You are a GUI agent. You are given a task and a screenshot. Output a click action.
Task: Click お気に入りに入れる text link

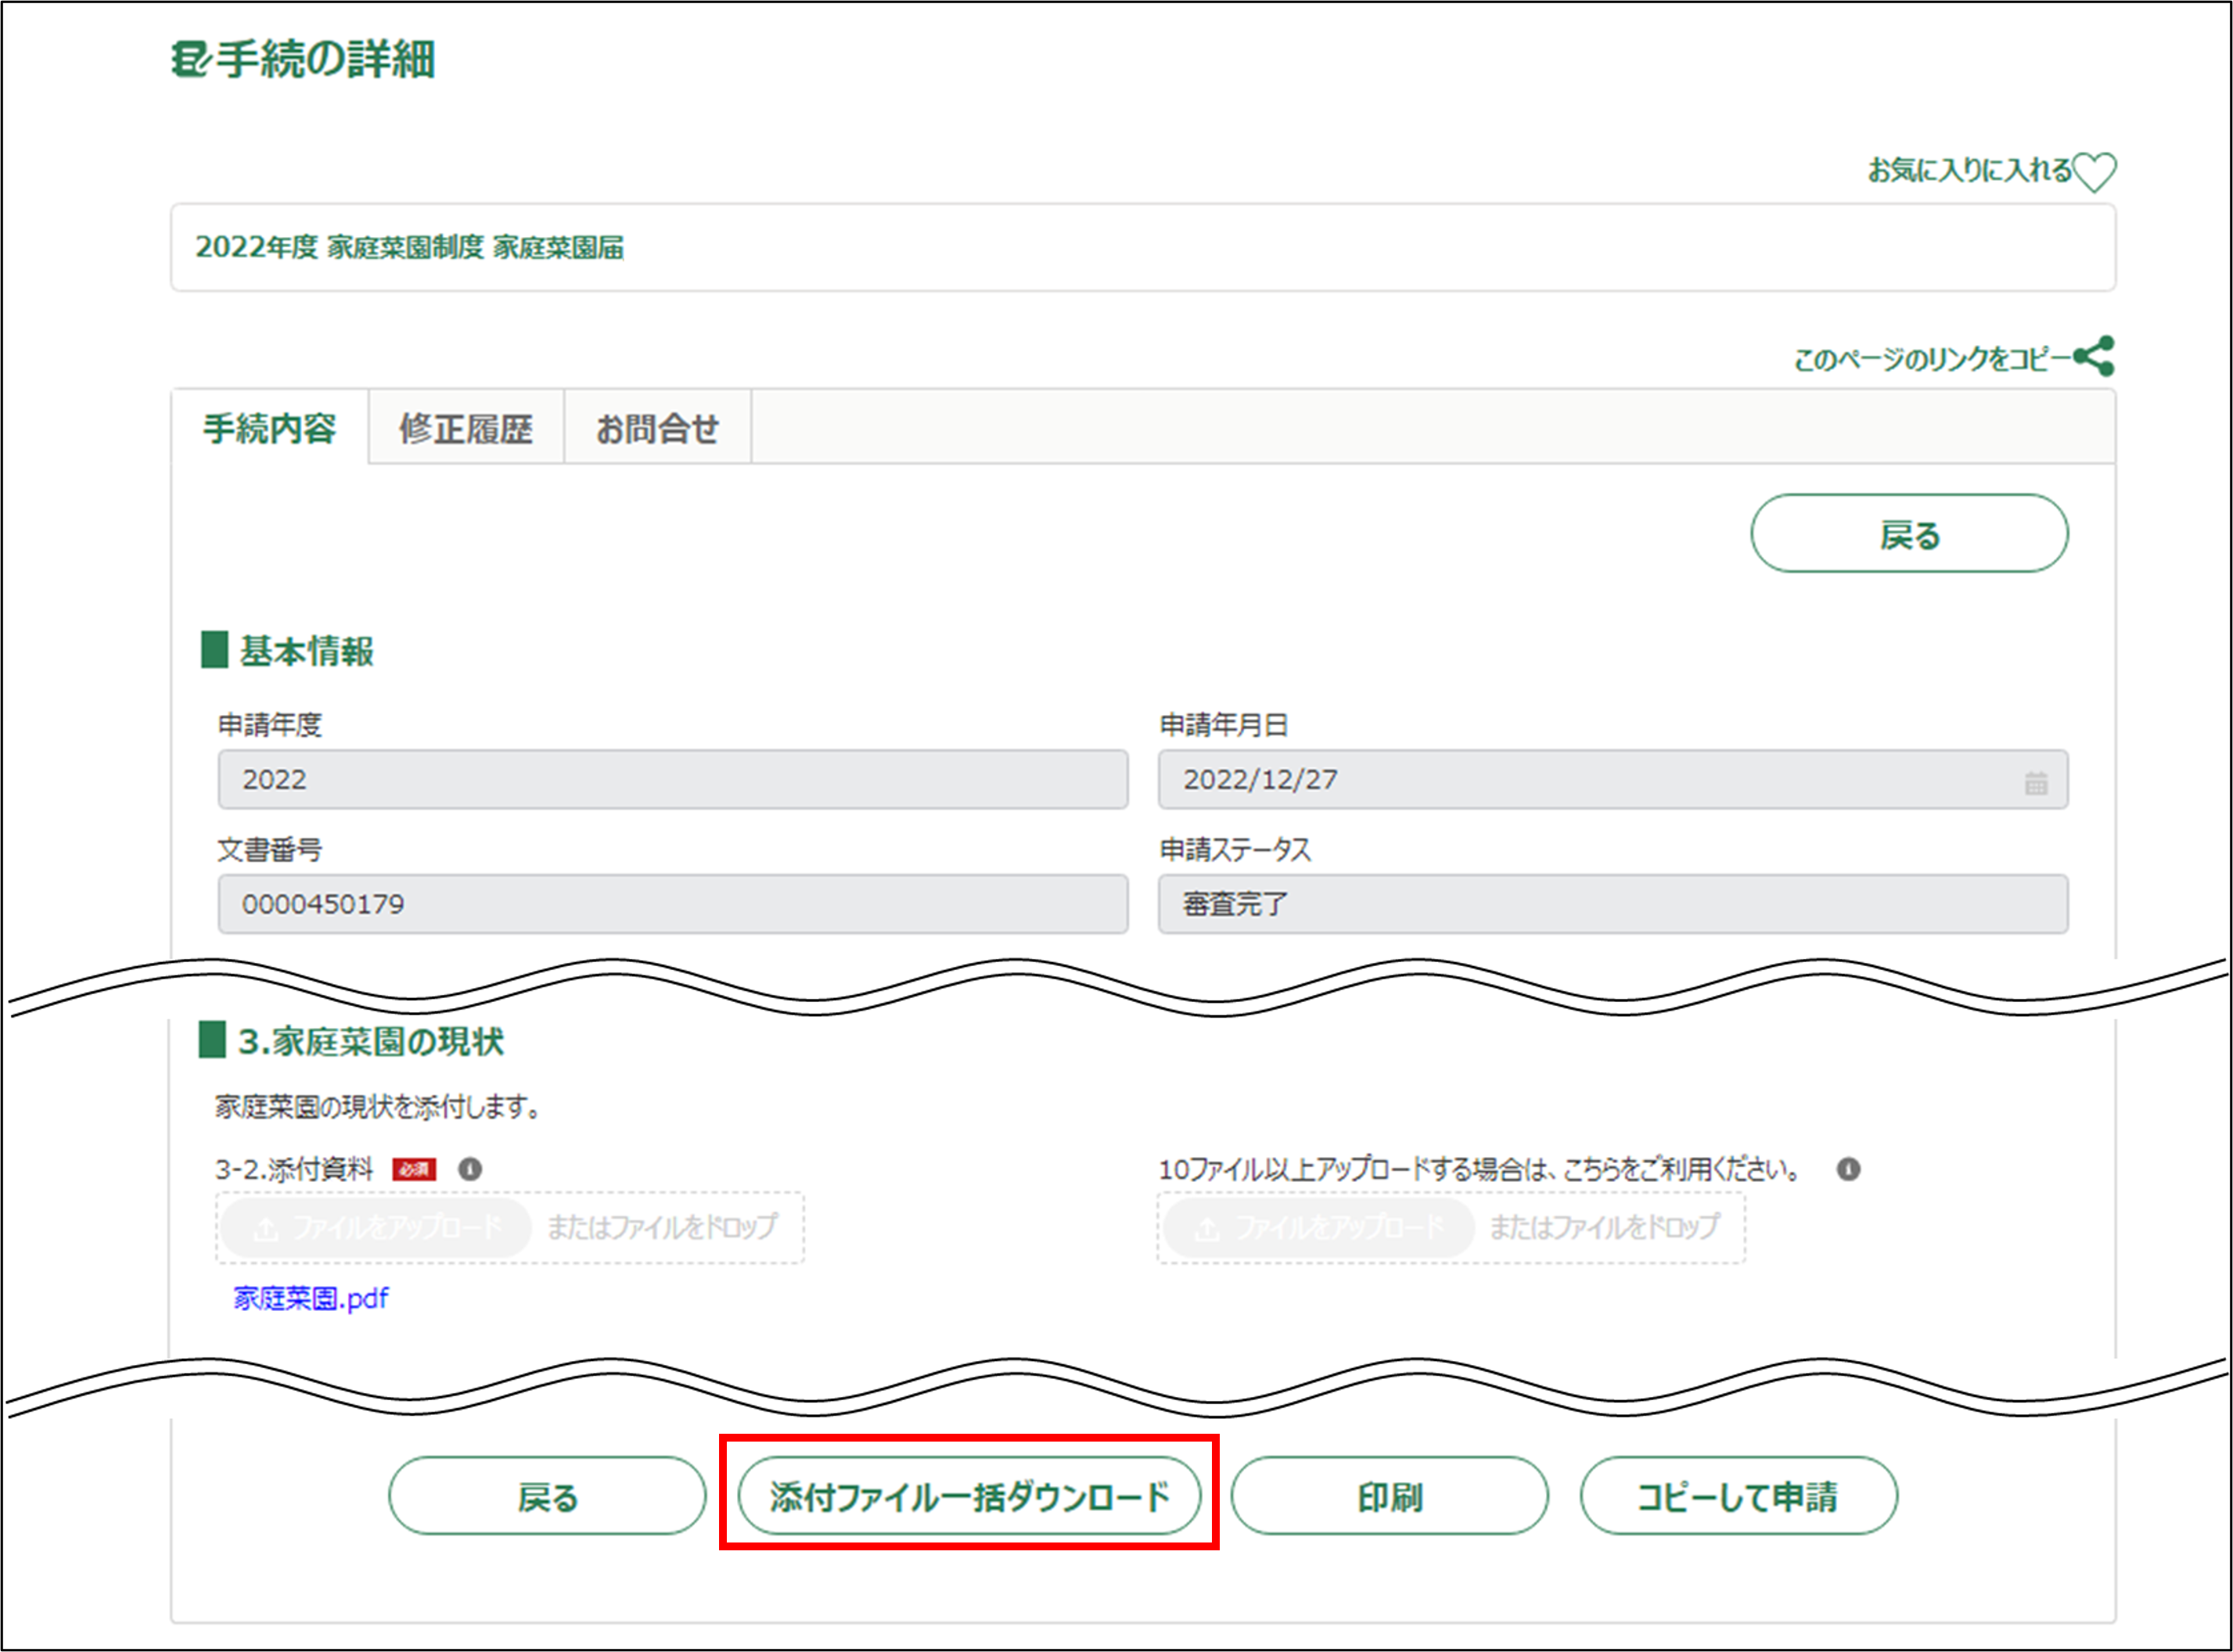point(1969,171)
